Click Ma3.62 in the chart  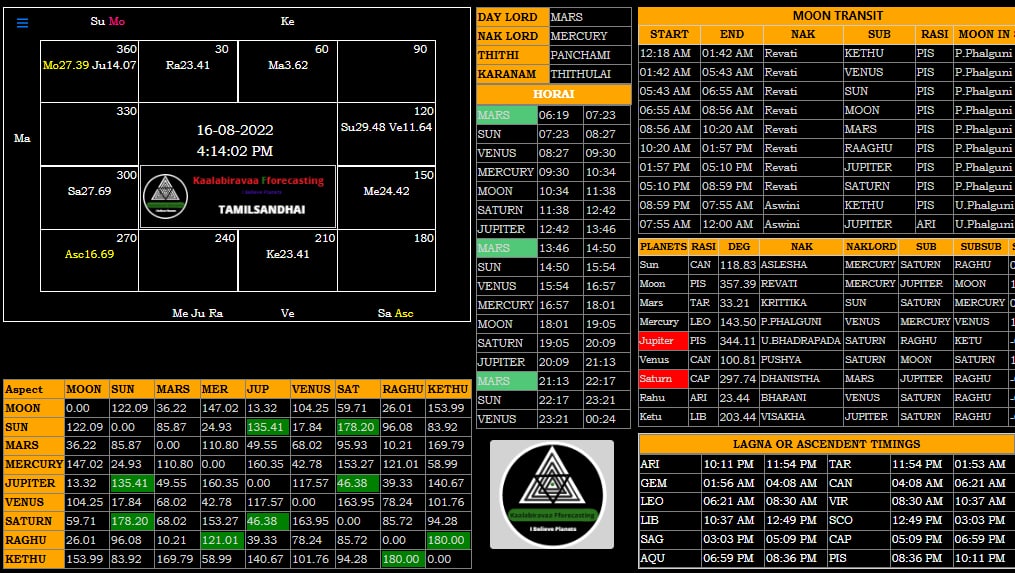(x=288, y=65)
